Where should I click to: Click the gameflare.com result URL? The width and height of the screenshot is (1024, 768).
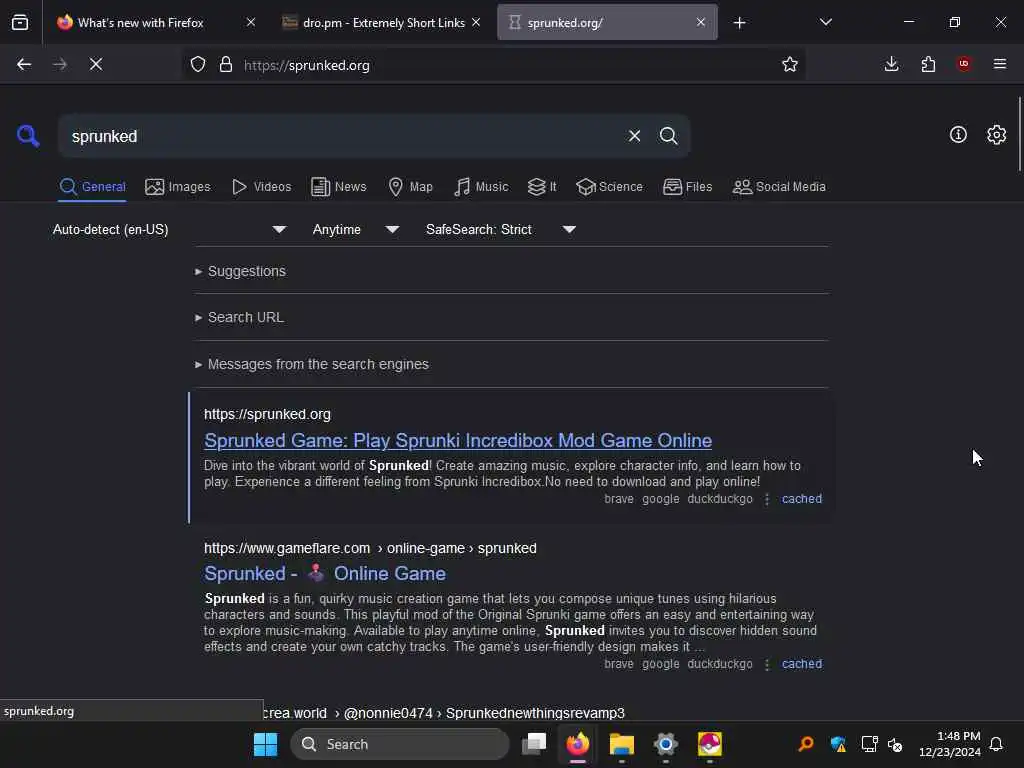[x=370, y=548]
